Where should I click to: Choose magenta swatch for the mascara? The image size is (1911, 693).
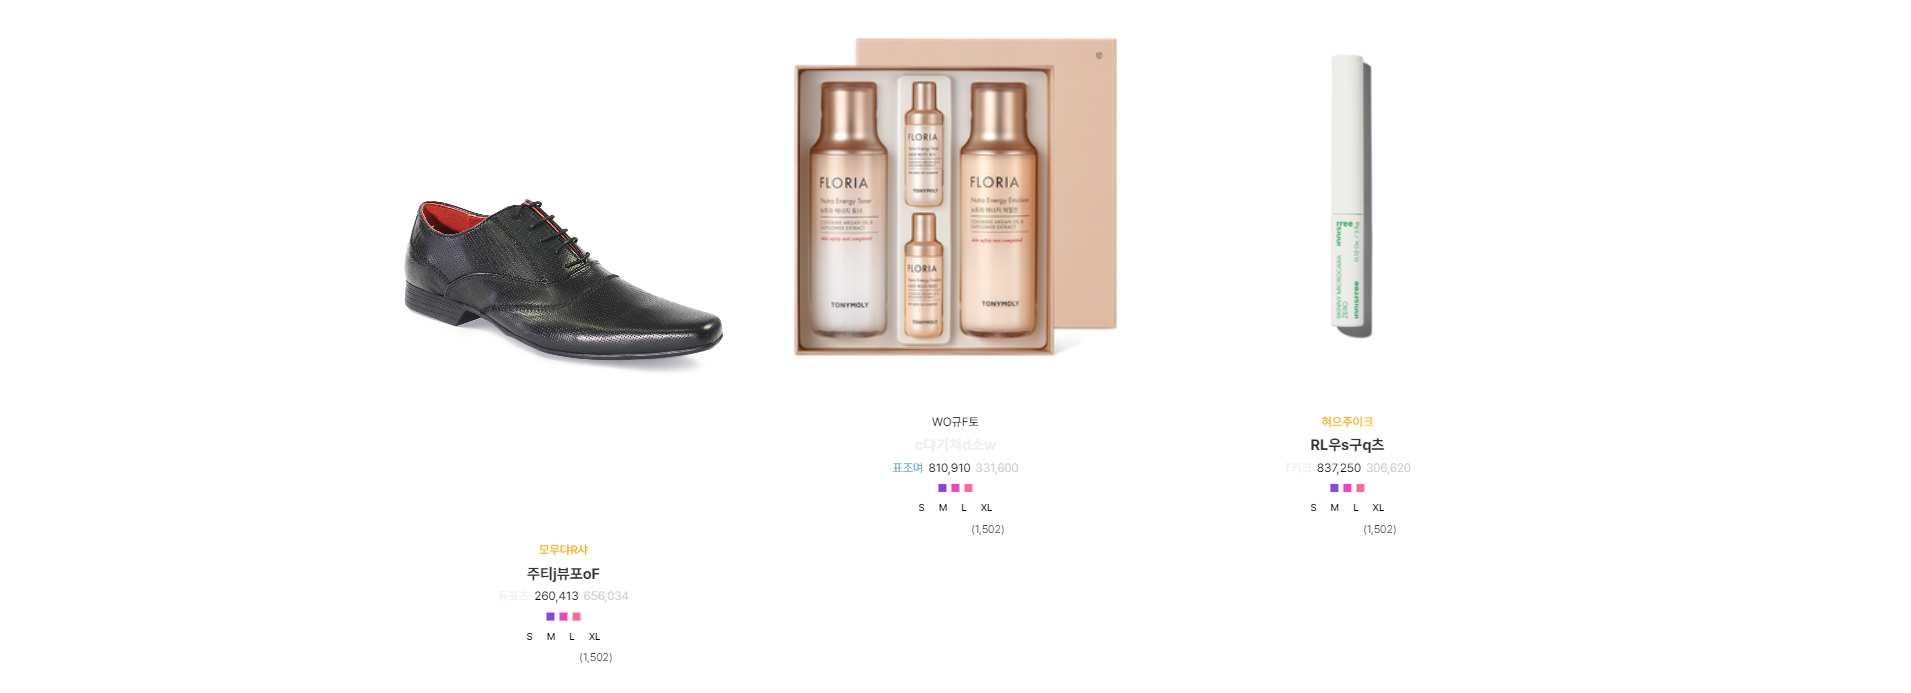pos(1347,488)
